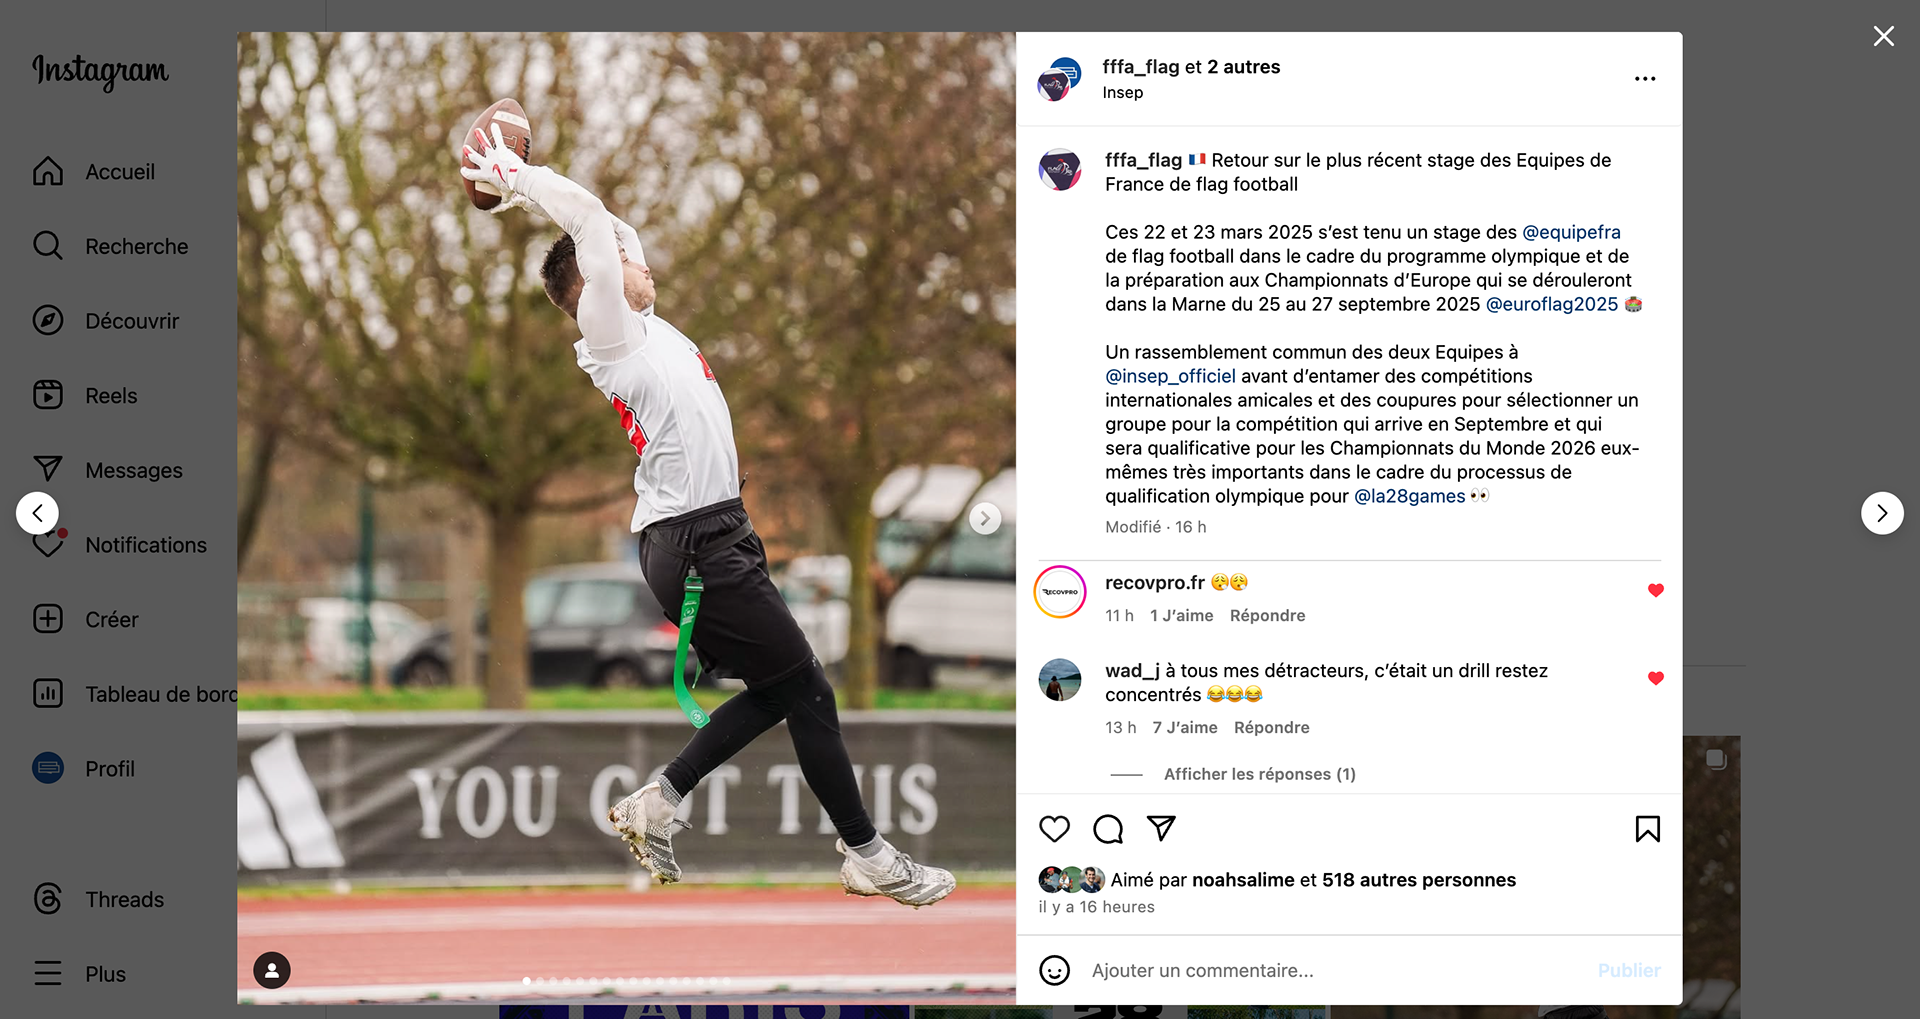Go to next post with right arrow
The image size is (1920, 1019).
click(x=1881, y=513)
